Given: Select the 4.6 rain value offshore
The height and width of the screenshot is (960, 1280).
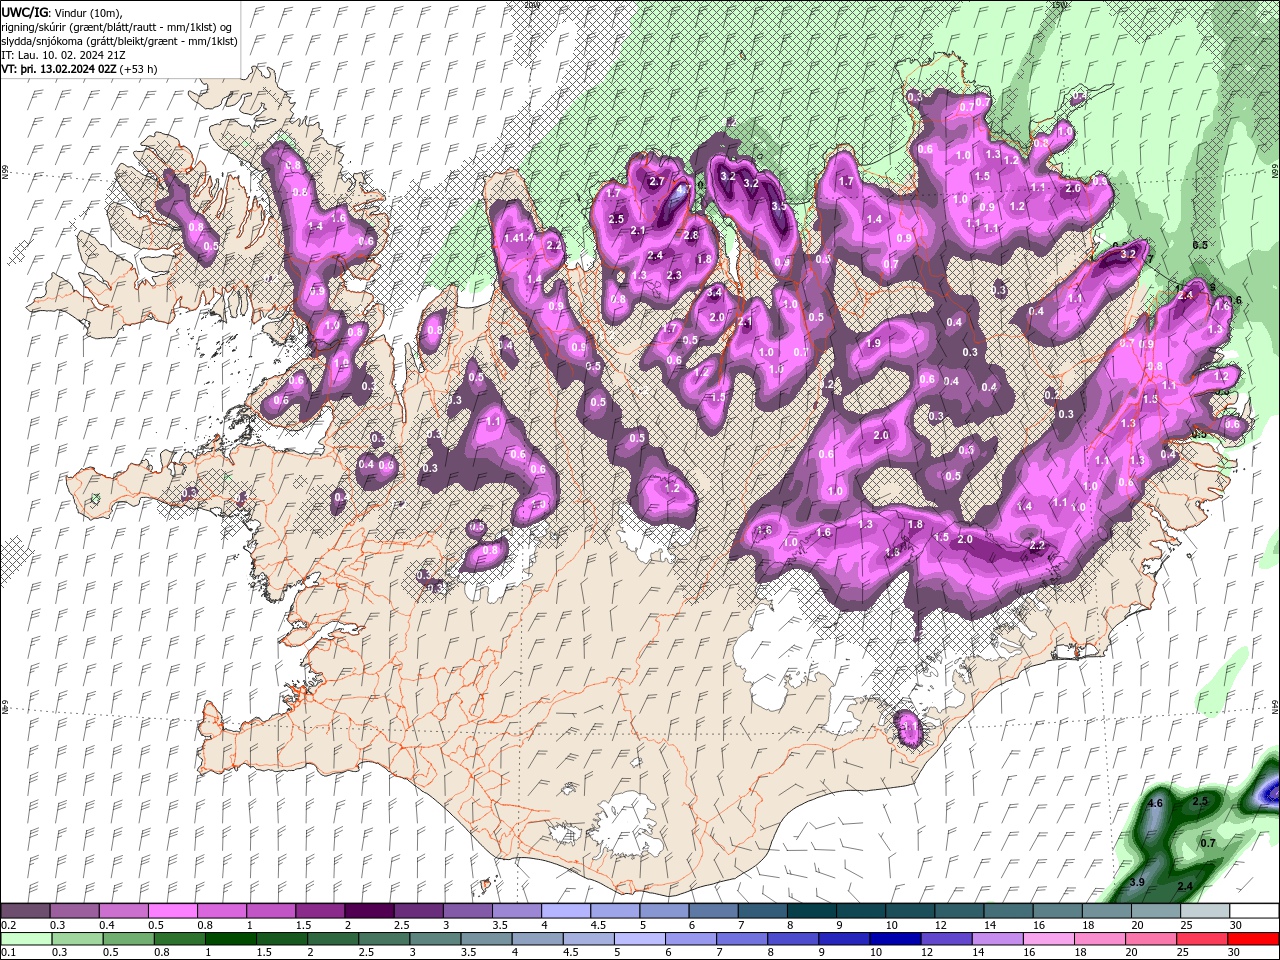Looking at the screenshot, I should click(1155, 803).
